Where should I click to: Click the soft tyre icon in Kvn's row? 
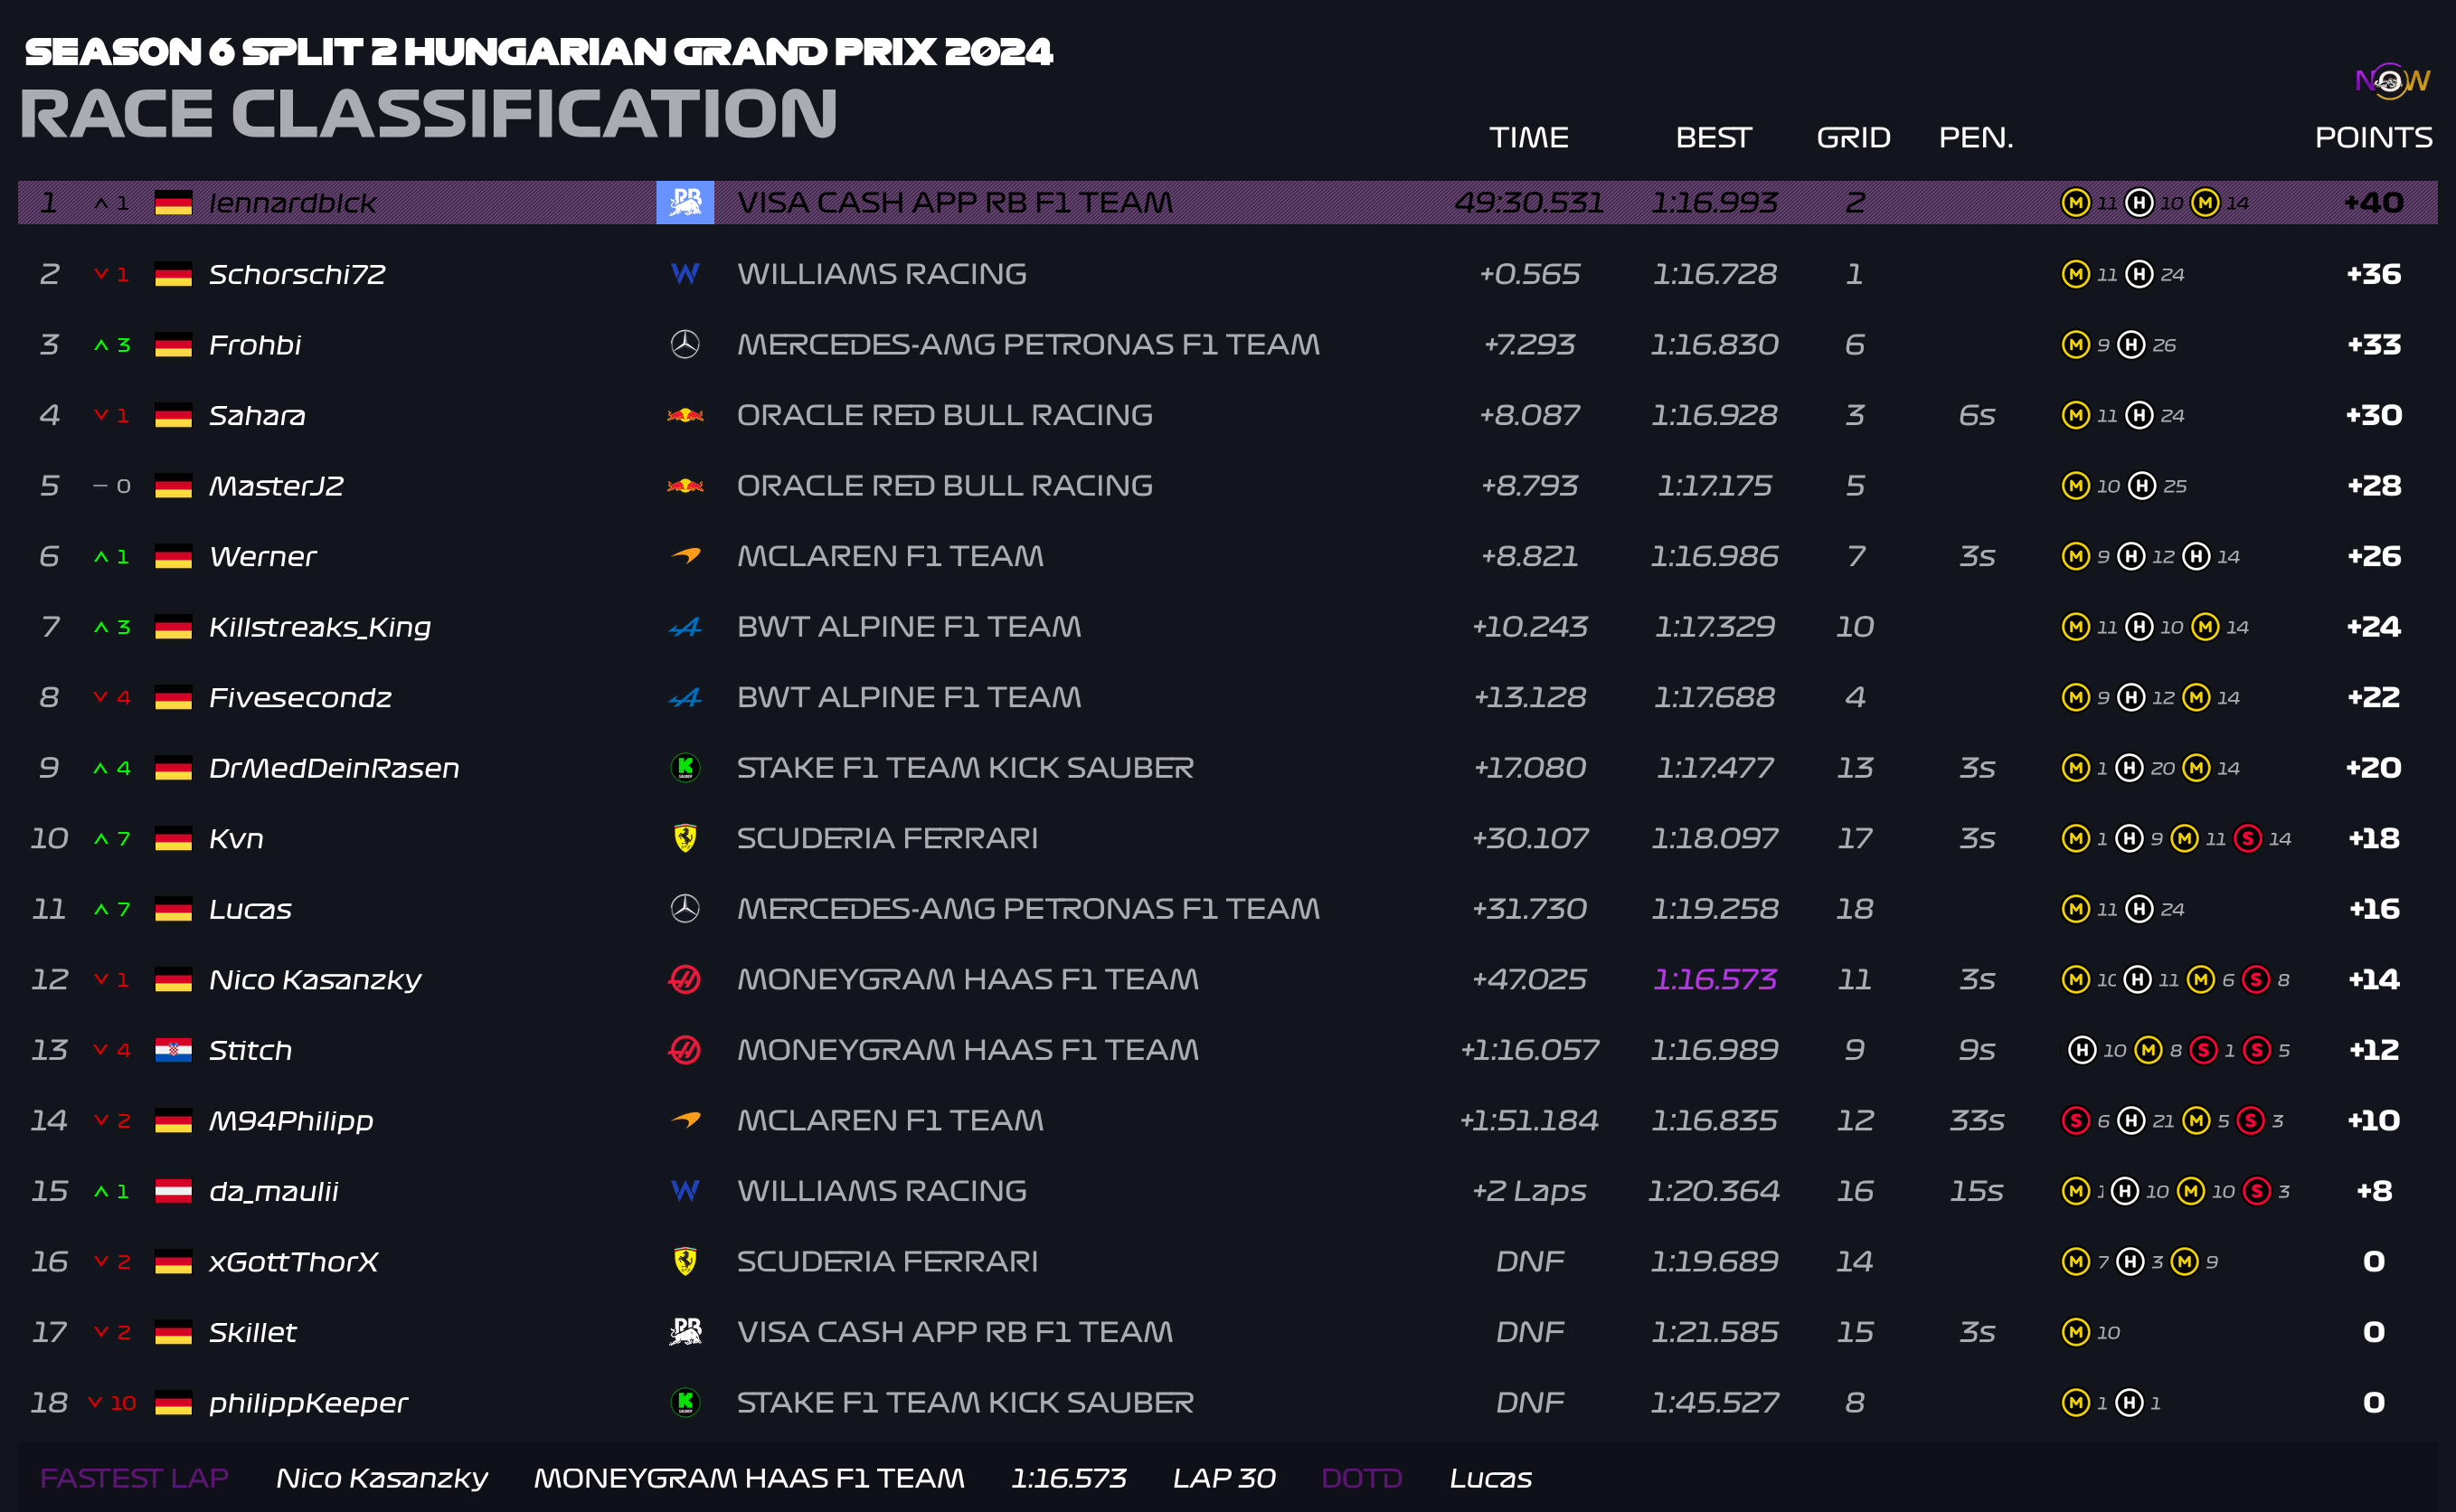tap(2248, 838)
